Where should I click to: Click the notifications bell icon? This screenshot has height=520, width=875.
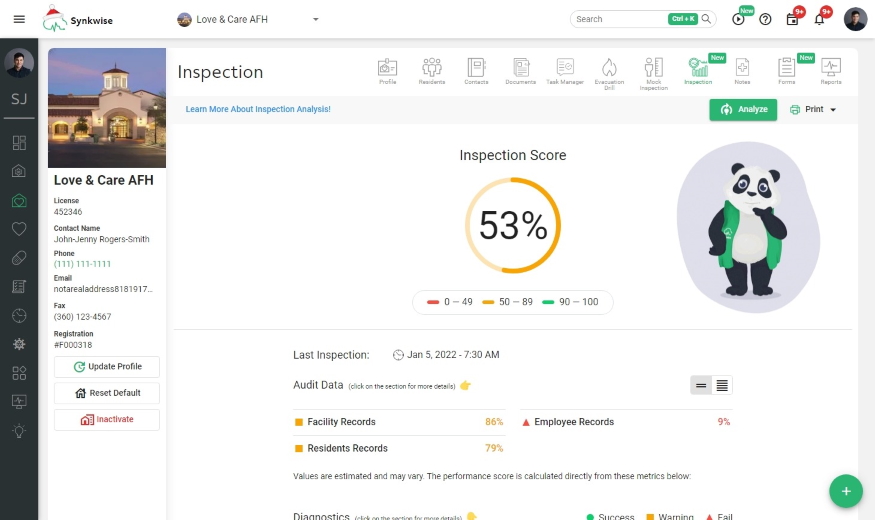pos(820,19)
